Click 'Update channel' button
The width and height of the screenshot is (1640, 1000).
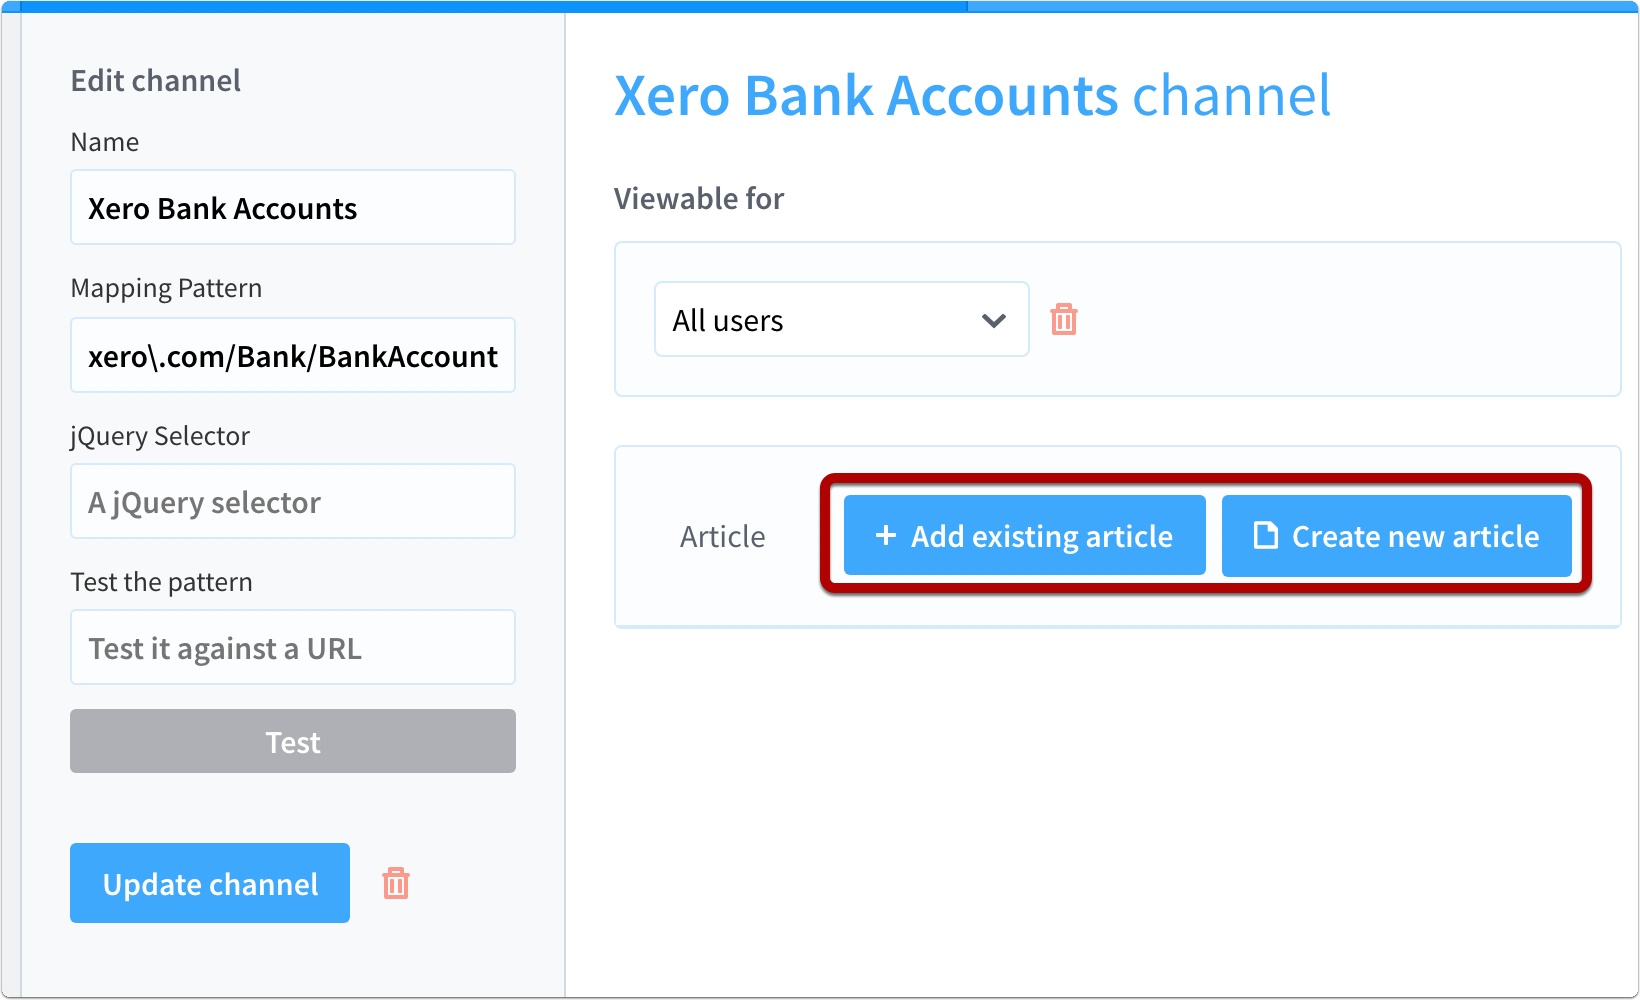tap(210, 883)
